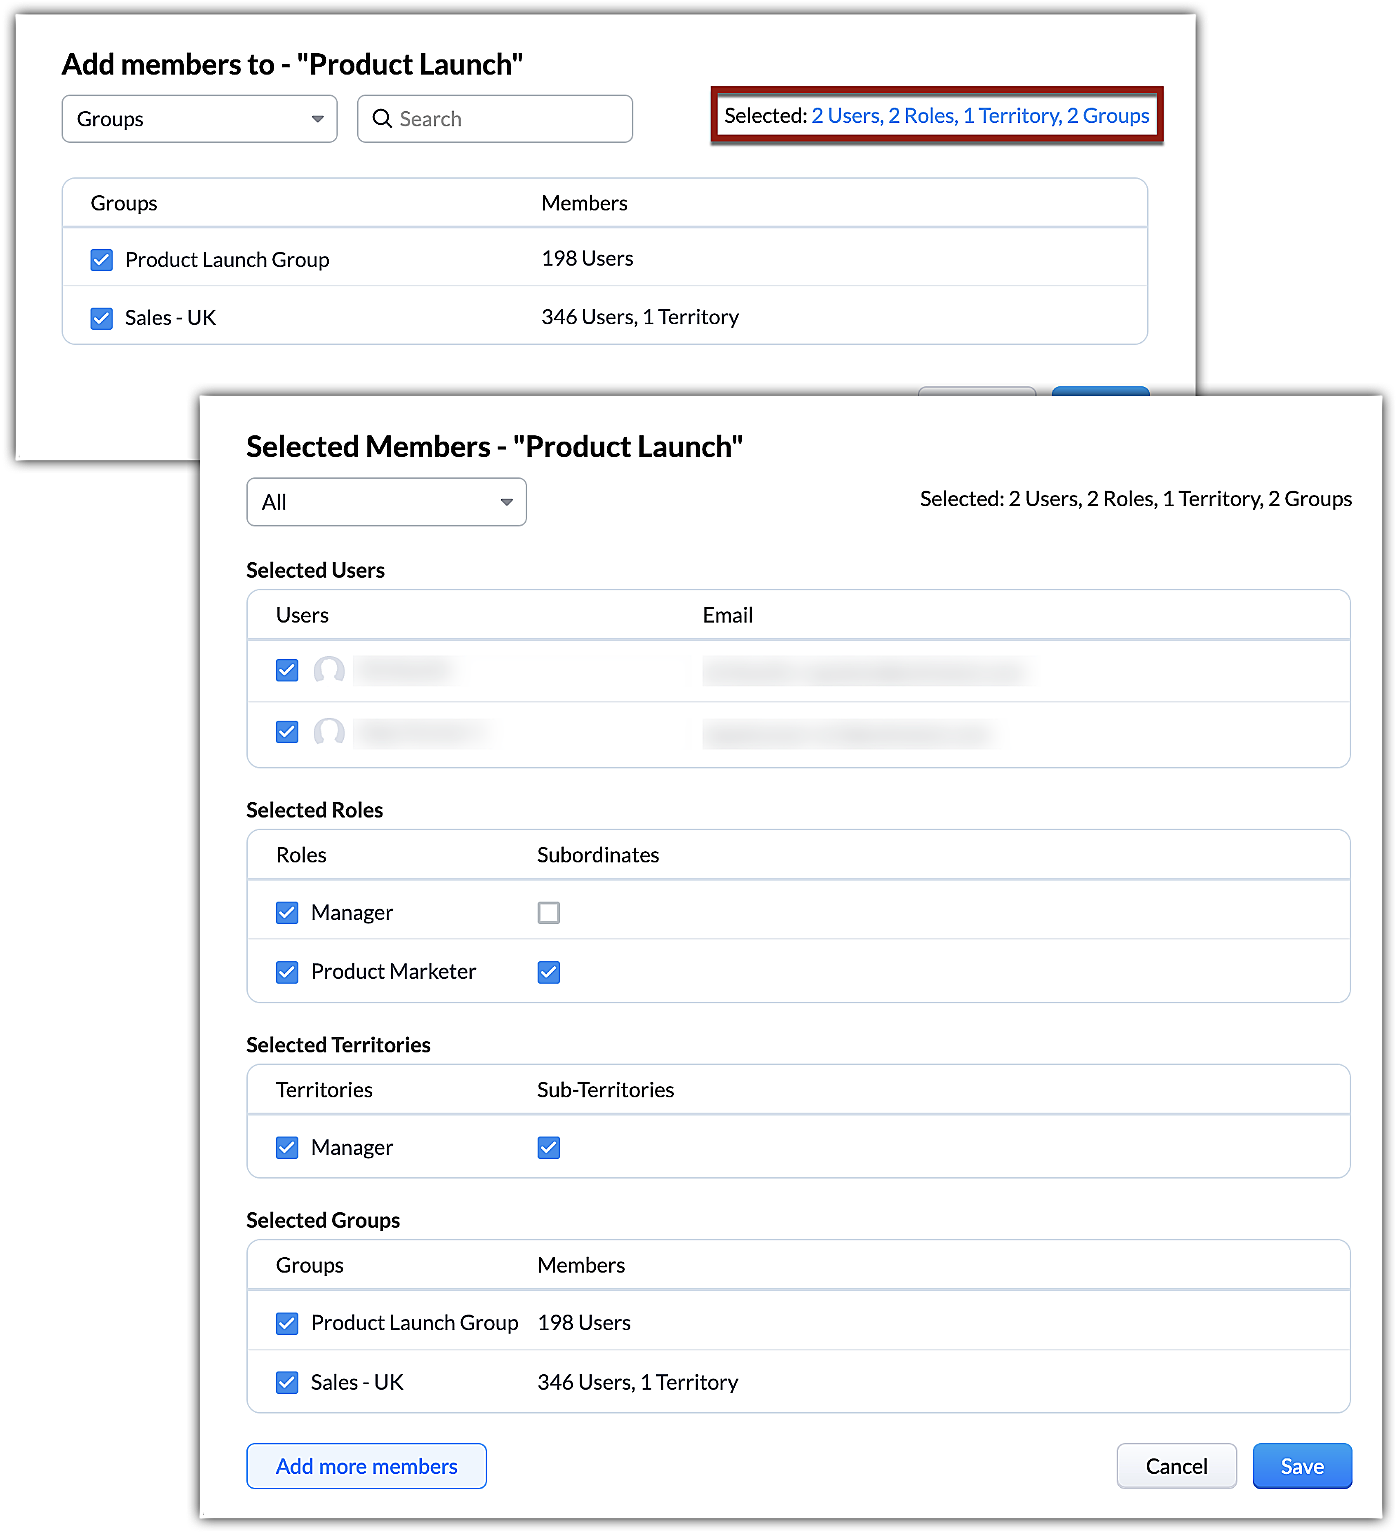This screenshot has width=1396, height=1532.
Task: Click the Members column header under Selected Groups
Action: [x=581, y=1265]
